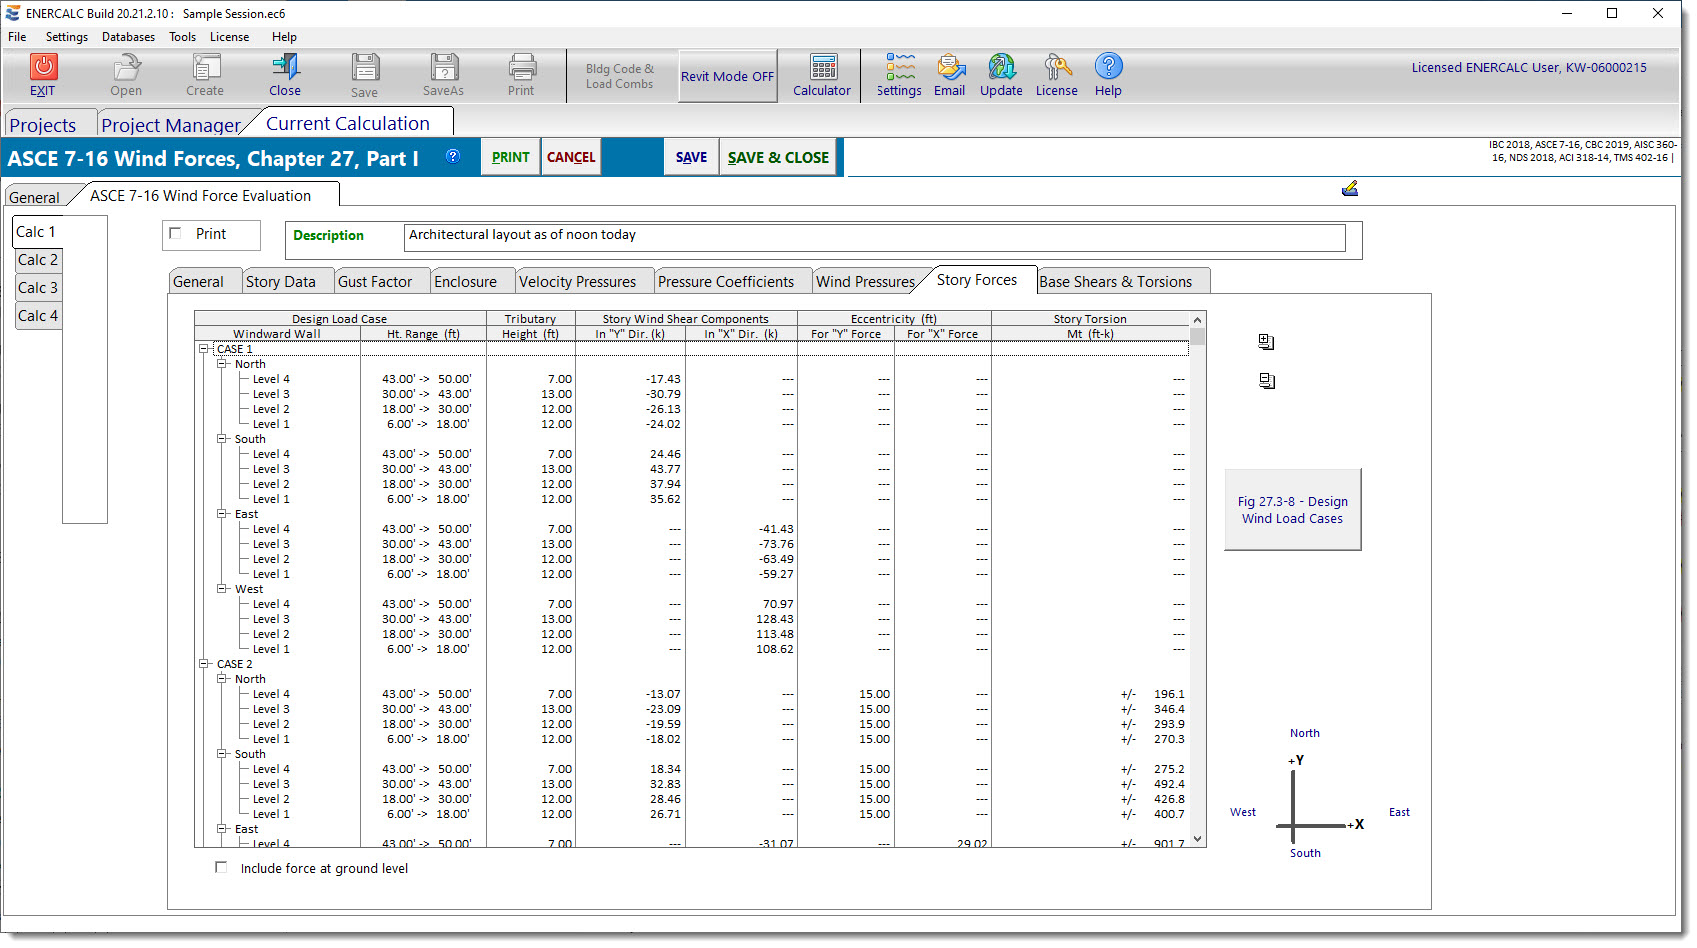The height and width of the screenshot is (948, 1697).
Task: Switch to the Base Shears & Torsions tab
Action: click(x=1115, y=282)
